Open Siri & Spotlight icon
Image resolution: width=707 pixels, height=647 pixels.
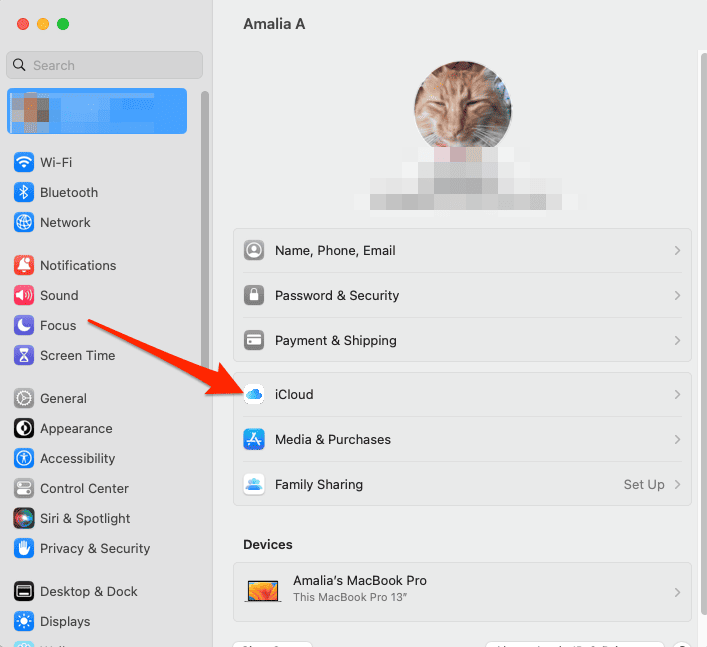tap(24, 518)
